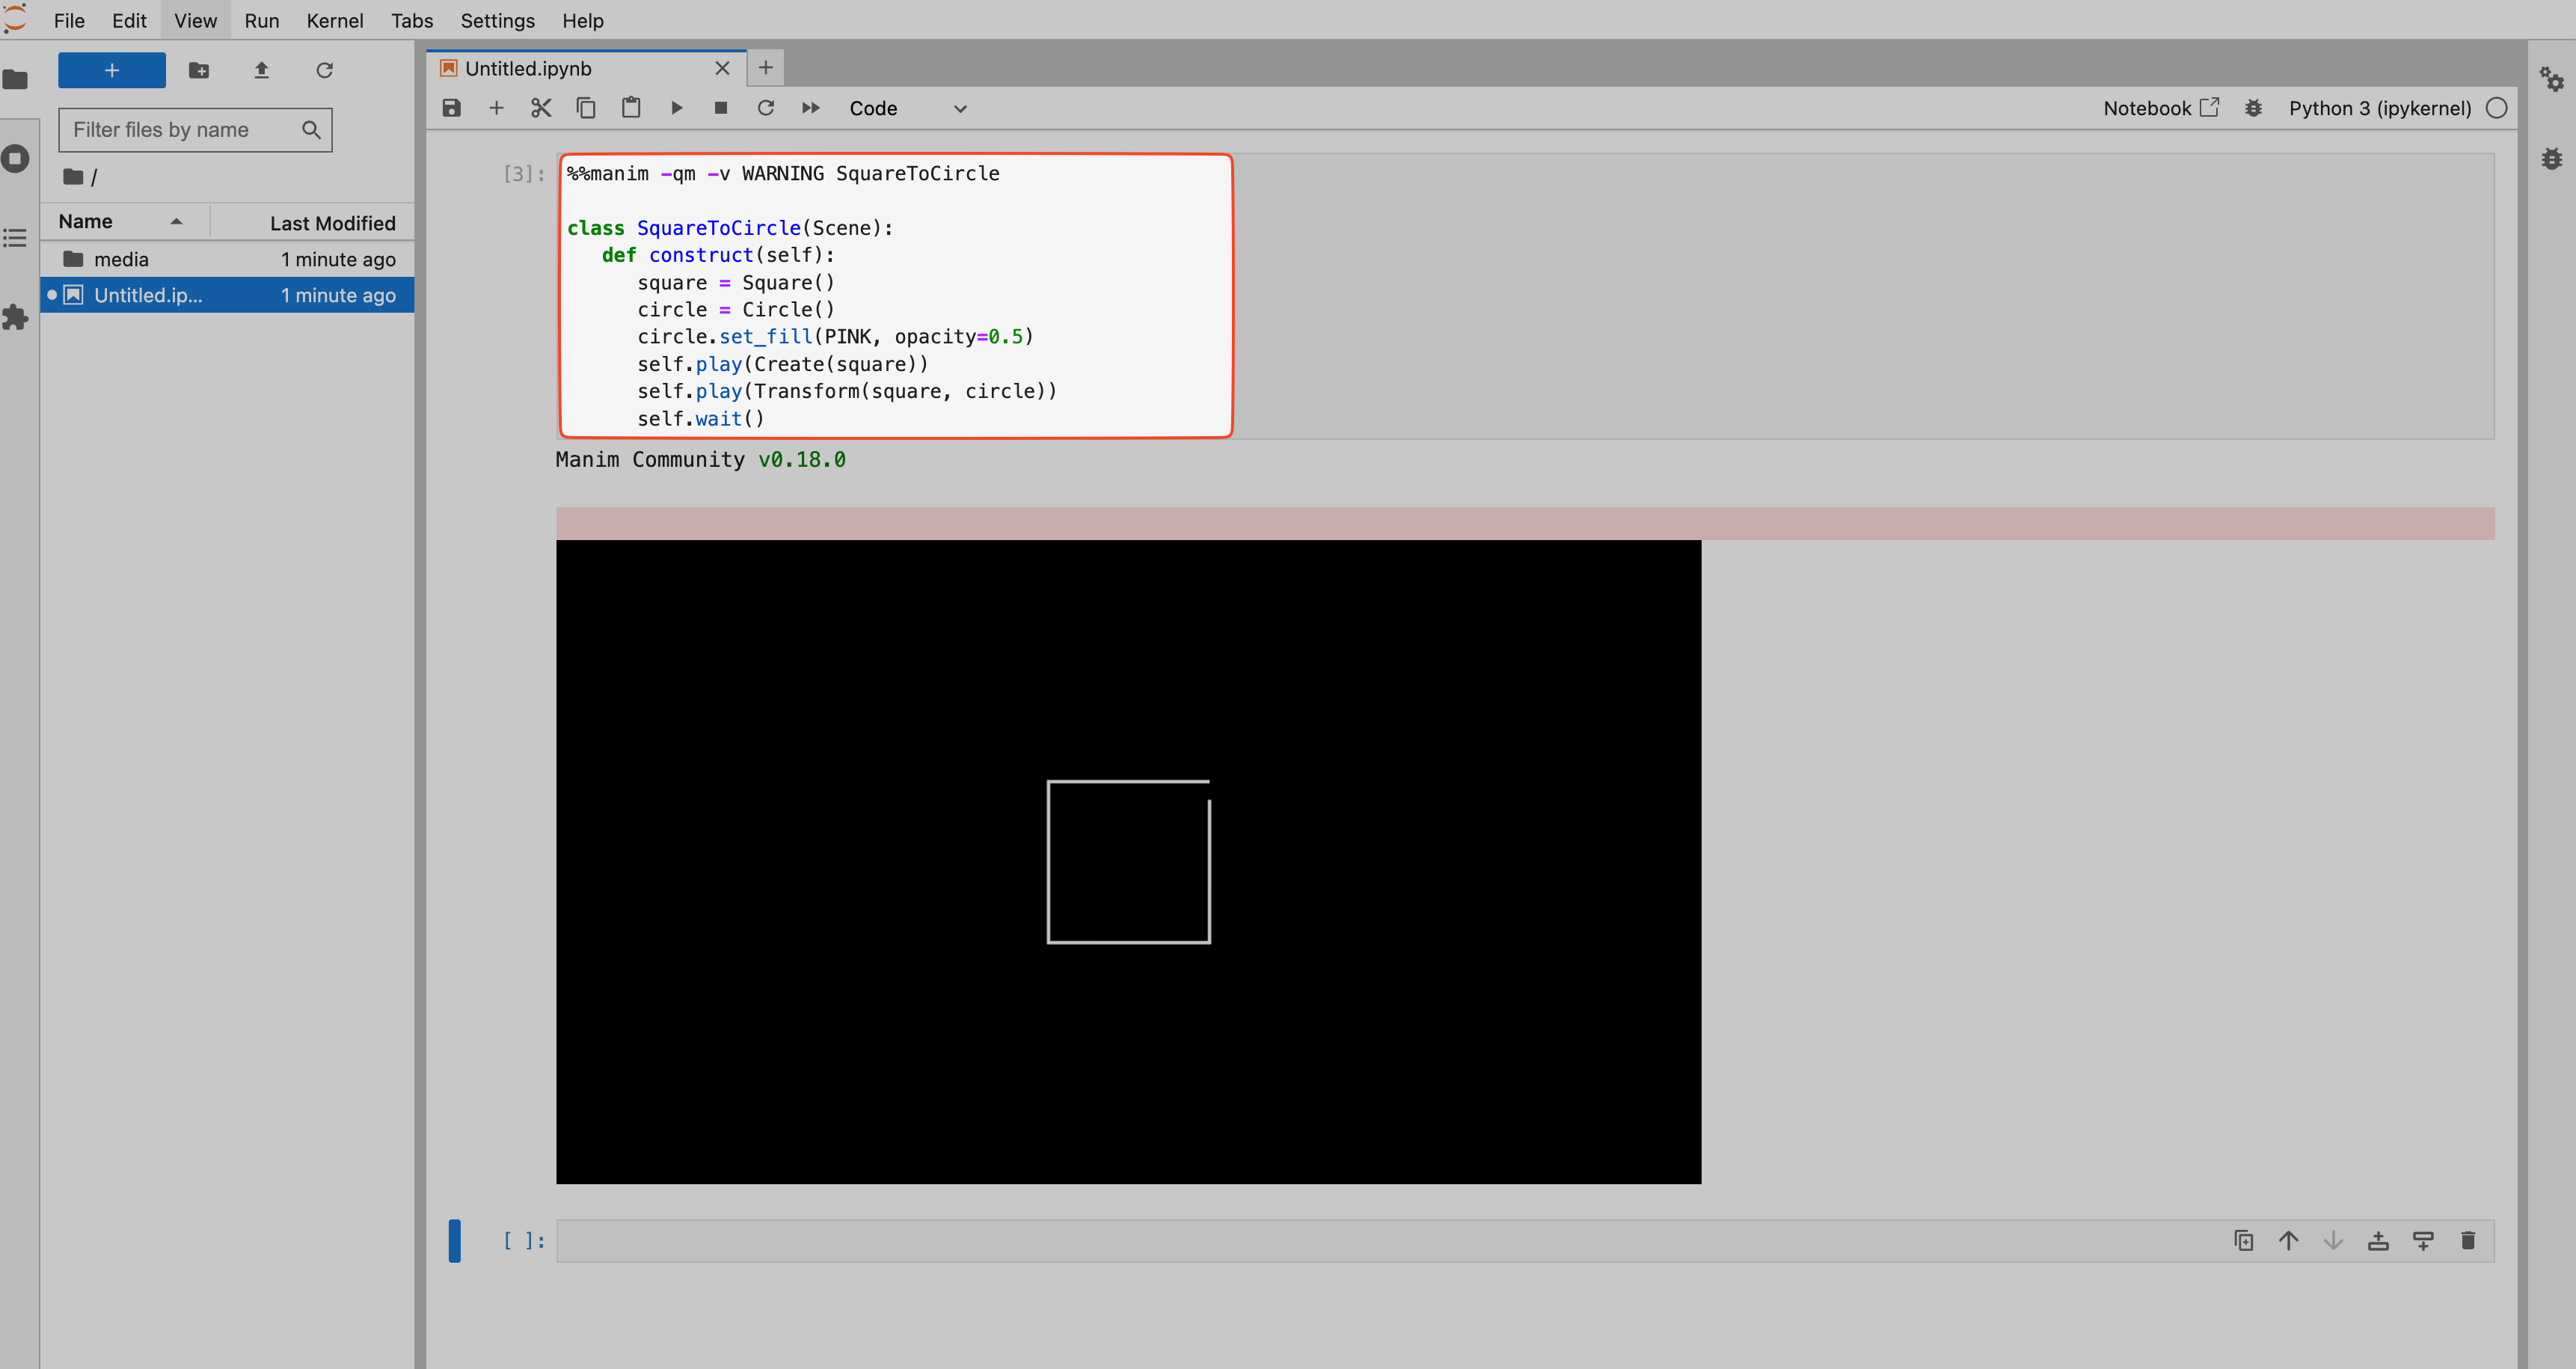Delete the active cell with trash icon

pyautogui.click(x=2467, y=1240)
